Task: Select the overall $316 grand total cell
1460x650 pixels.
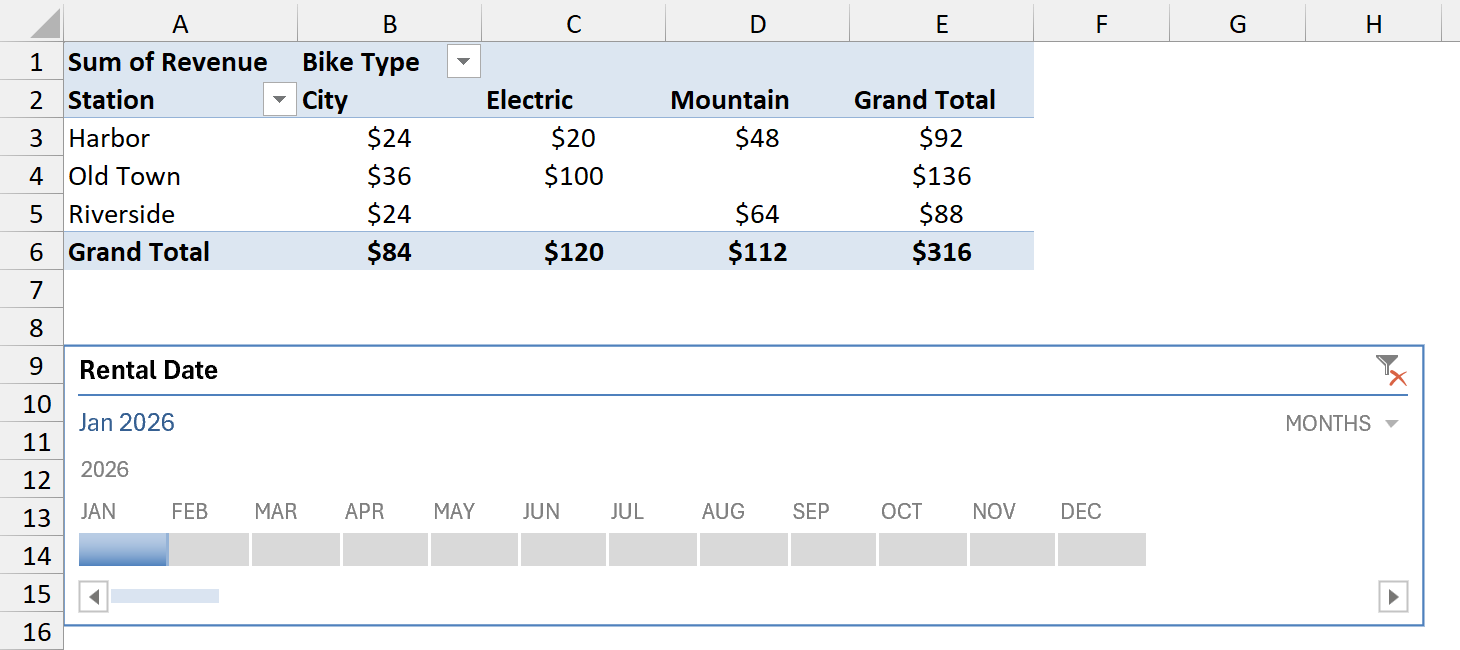Action: click(x=942, y=252)
